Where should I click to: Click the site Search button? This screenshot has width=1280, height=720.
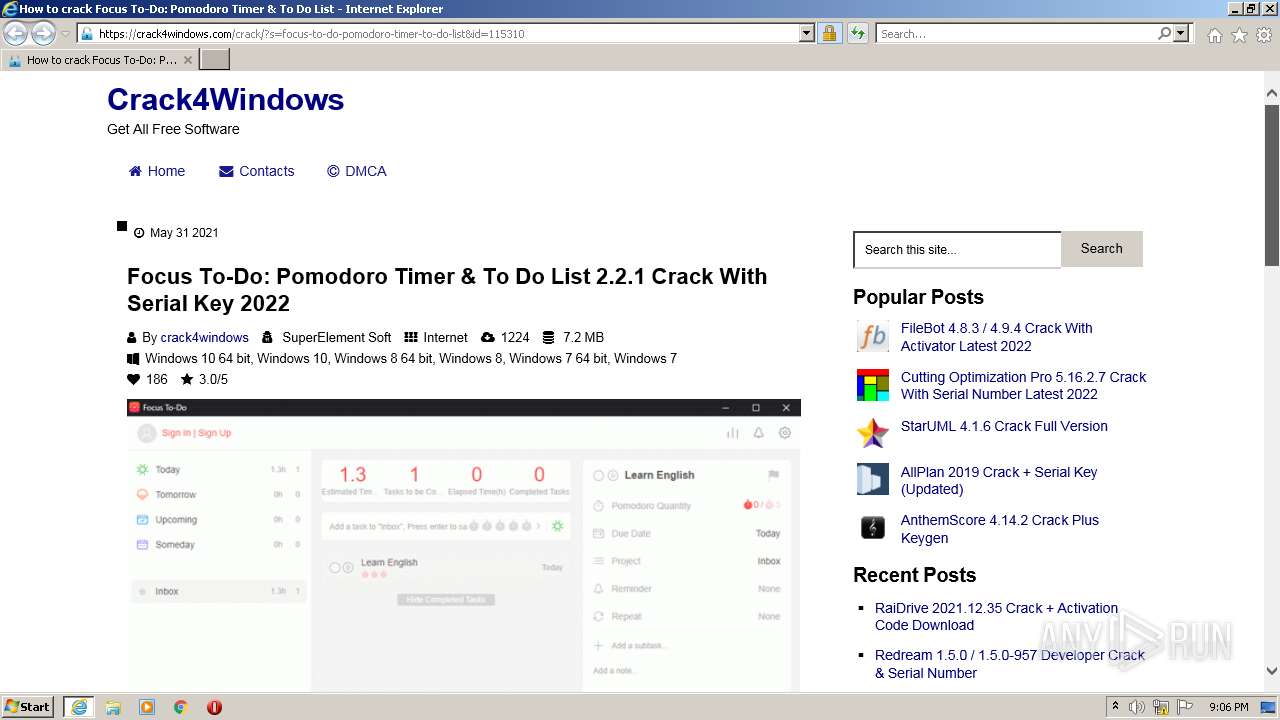pos(1101,249)
